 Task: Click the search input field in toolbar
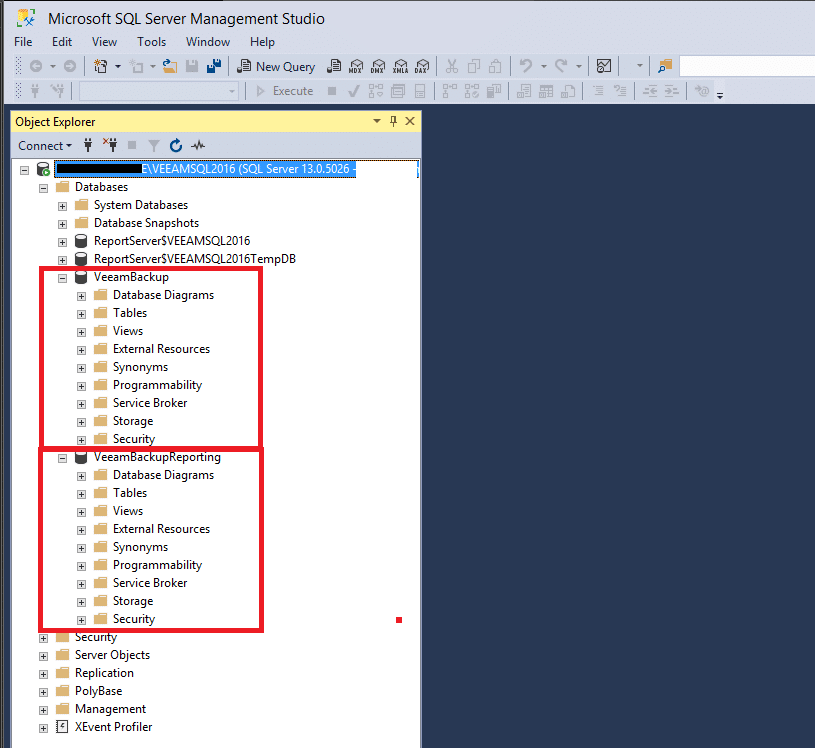point(747,66)
